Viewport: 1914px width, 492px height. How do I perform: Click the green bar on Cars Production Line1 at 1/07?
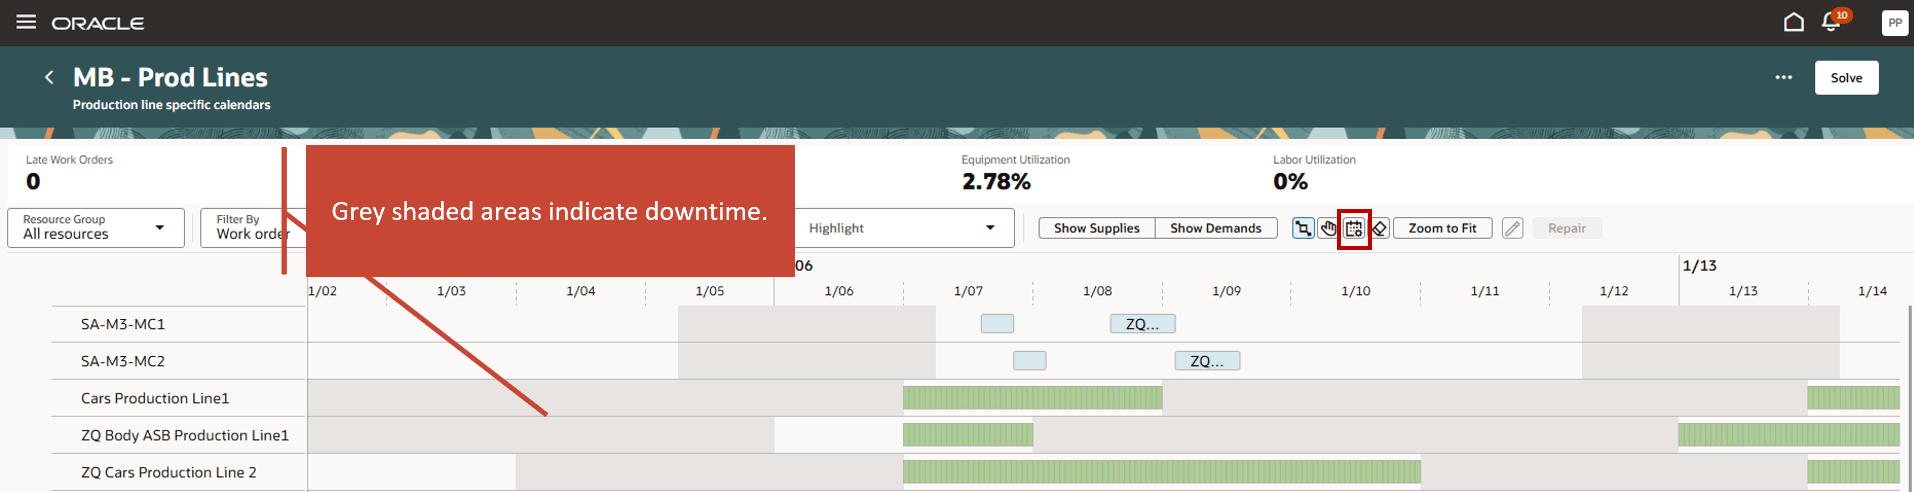[x=1032, y=398]
